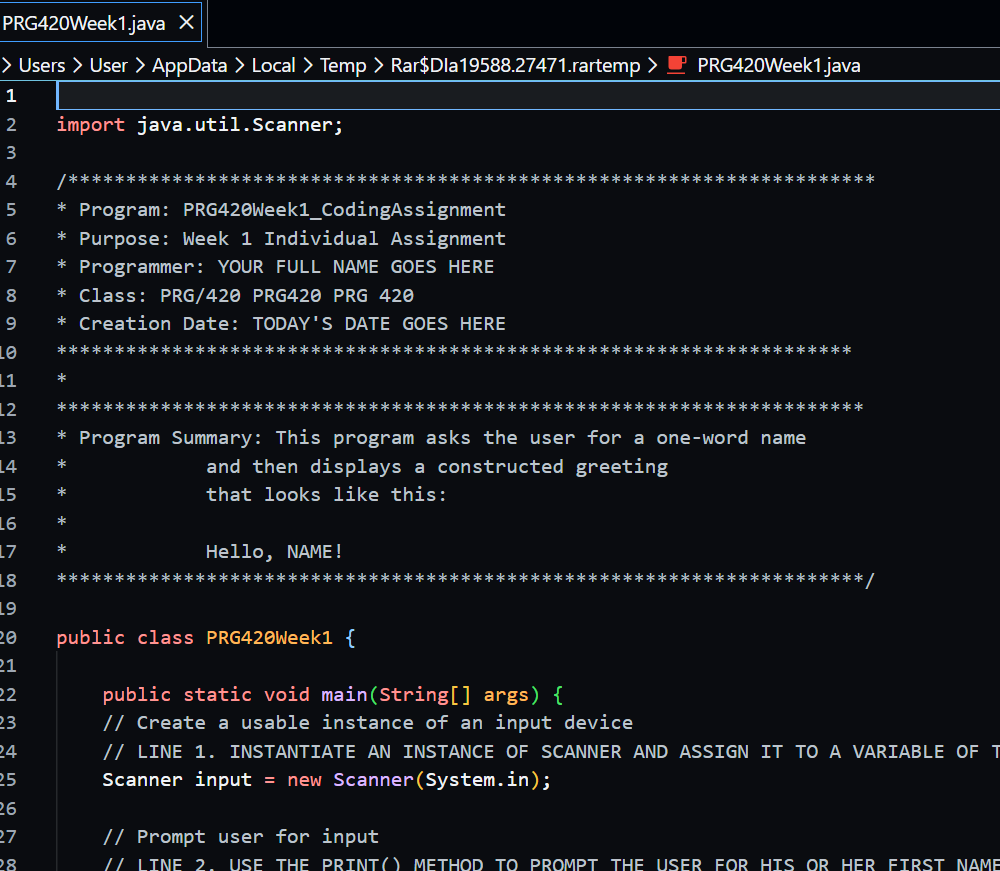The width and height of the screenshot is (1000, 871).
Task: Click the Local breadcrumb item
Action: pos(273,65)
